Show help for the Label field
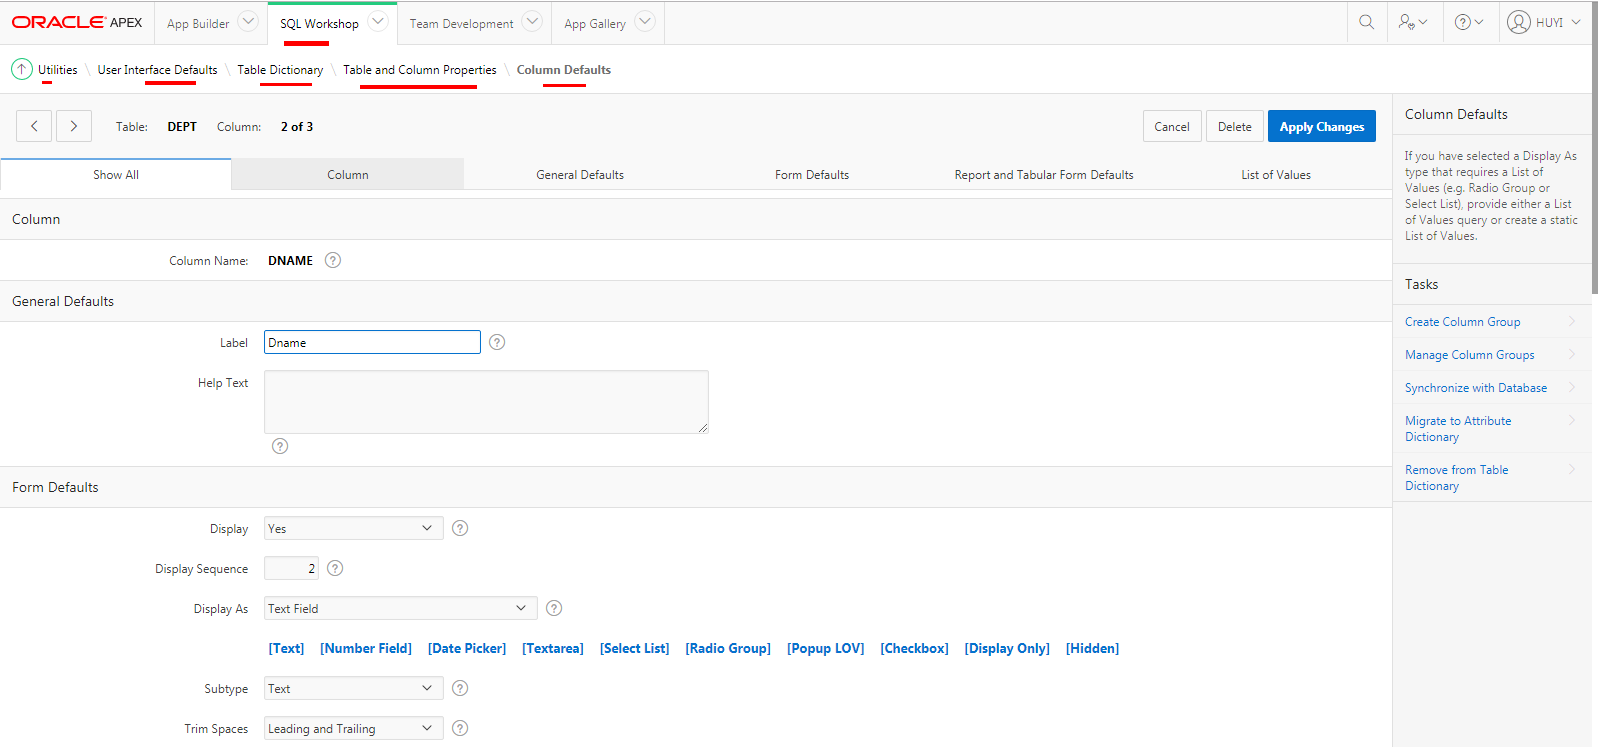Viewport: 1598px width, 747px height. tap(497, 342)
